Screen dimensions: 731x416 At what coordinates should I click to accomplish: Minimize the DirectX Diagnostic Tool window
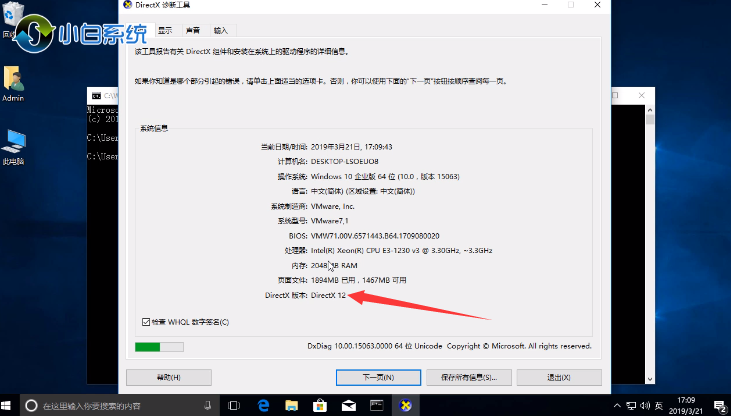coord(545,5)
